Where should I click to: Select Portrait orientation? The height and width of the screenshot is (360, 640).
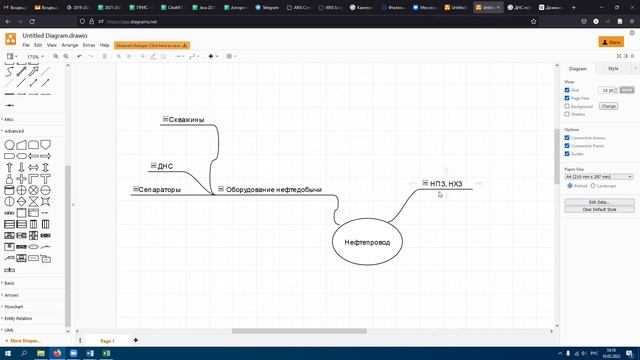(570, 186)
